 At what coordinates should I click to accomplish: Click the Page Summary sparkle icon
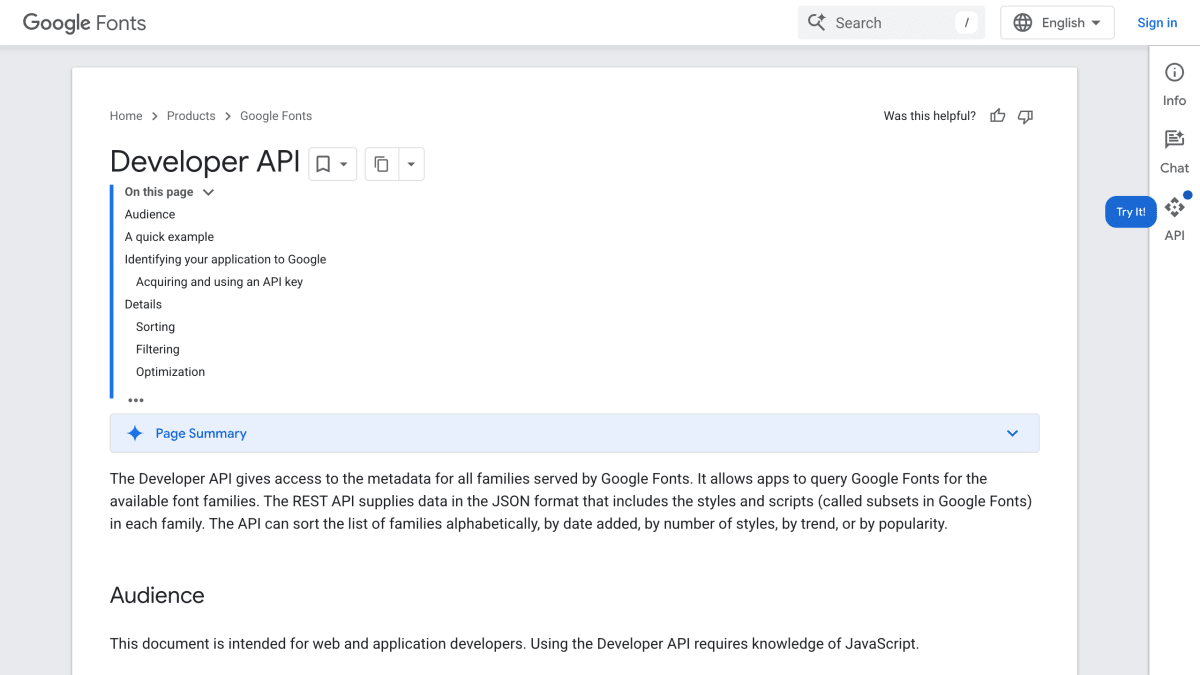(x=135, y=433)
